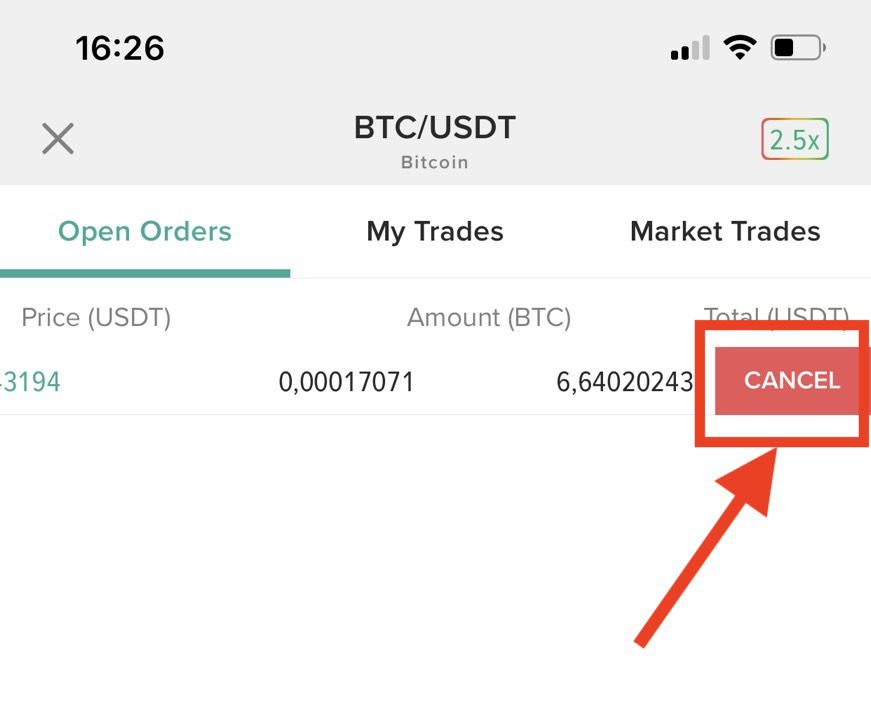Tap the clock showing 16:26

[120, 48]
